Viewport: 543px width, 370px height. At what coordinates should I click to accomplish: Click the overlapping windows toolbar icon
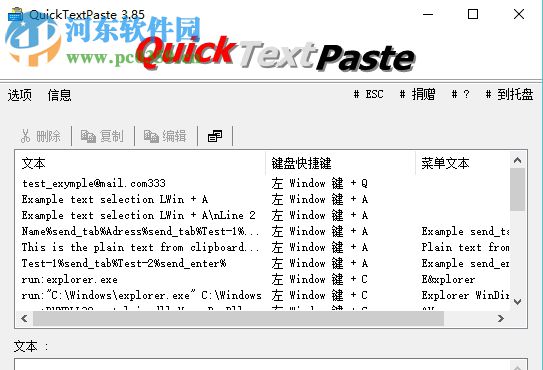point(215,136)
